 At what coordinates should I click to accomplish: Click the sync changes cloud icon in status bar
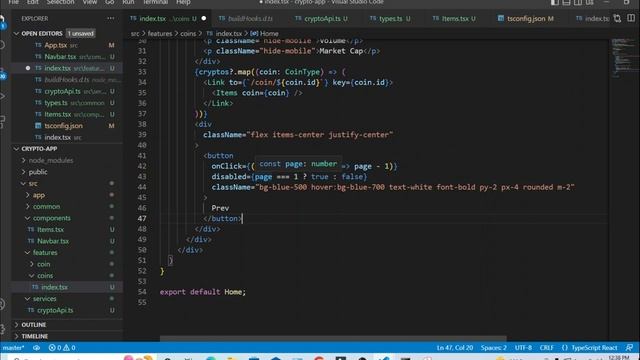tap(36, 348)
